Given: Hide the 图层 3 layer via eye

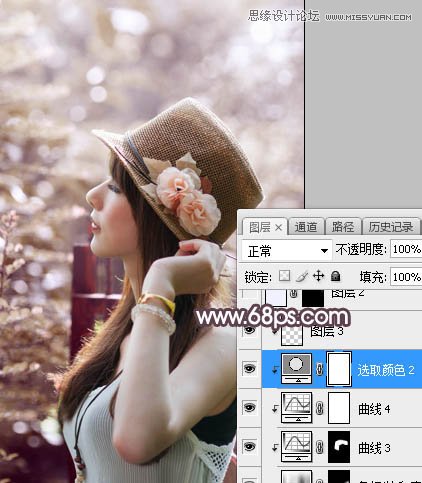Looking at the screenshot, I should (249, 330).
